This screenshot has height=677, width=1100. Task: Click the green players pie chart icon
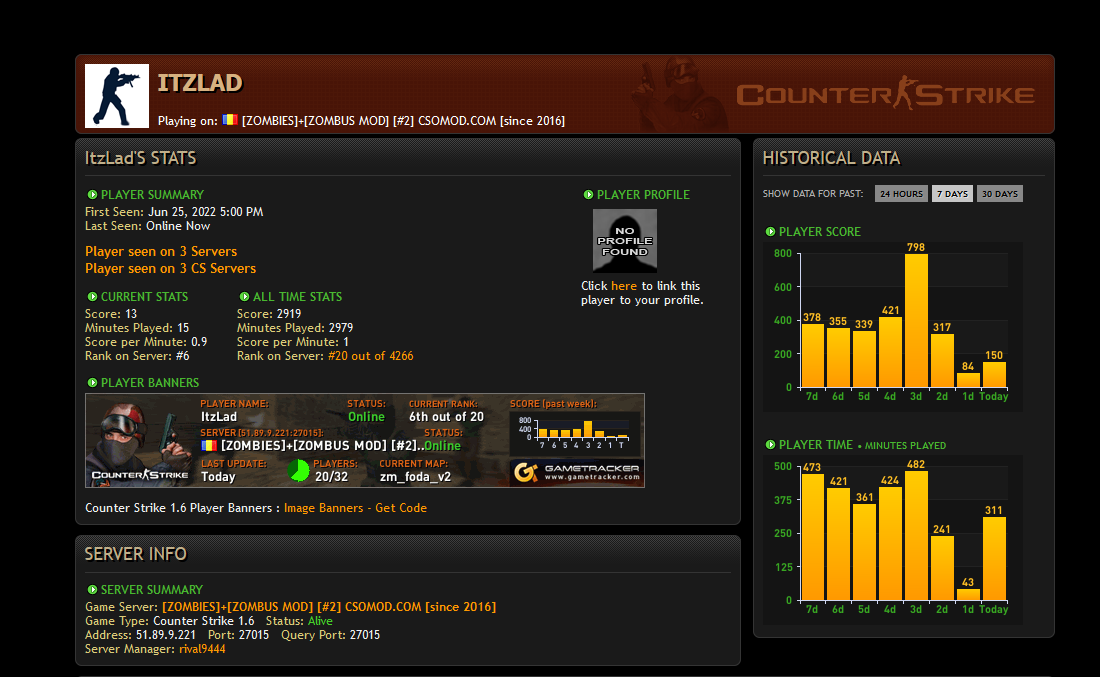299,470
